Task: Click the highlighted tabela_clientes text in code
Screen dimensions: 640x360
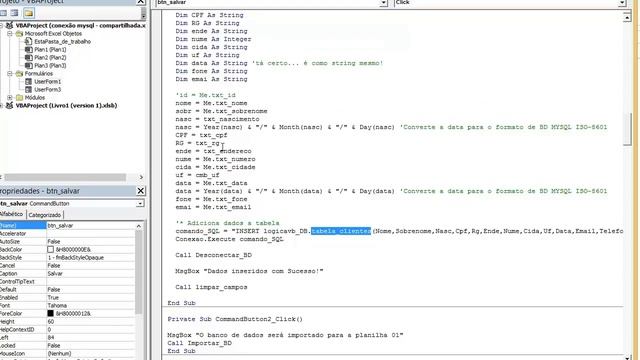Action: 341,231
